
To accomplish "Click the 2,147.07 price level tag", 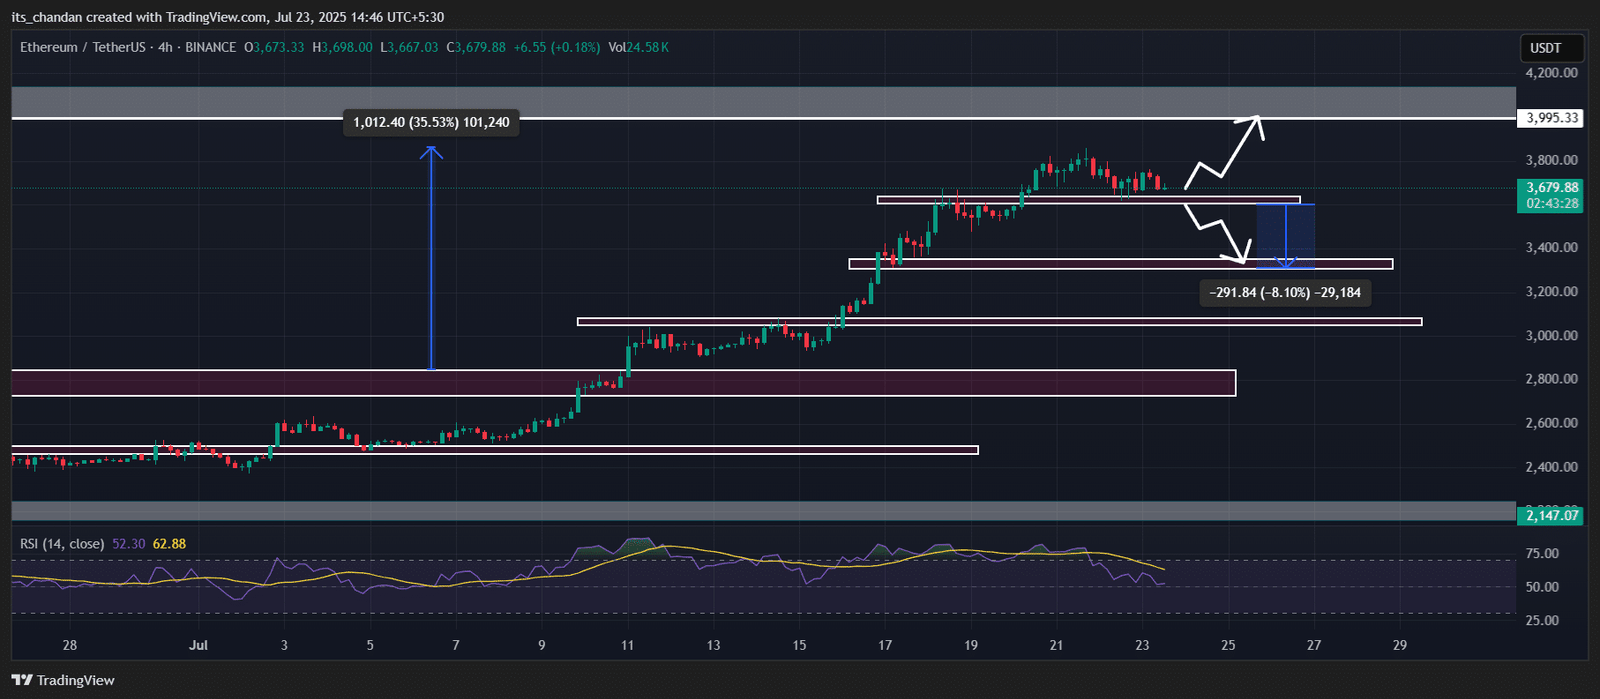I will tap(1552, 516).
